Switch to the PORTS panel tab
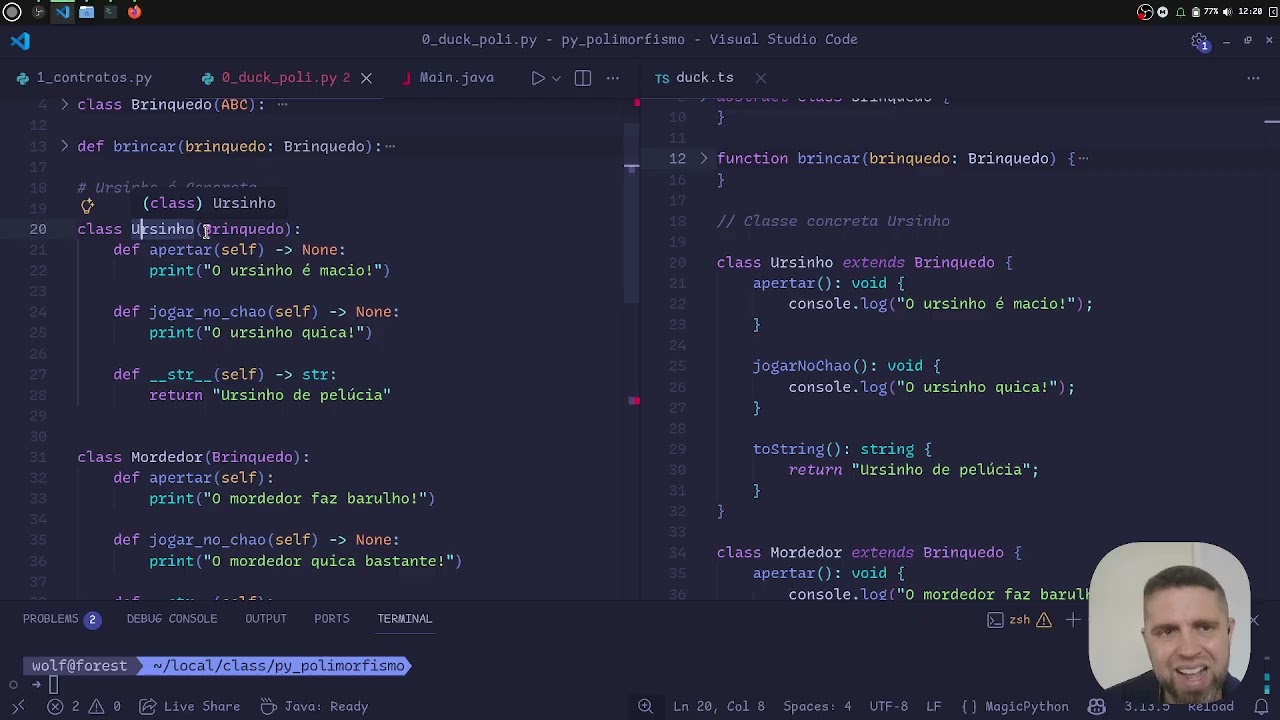Image resolution: width=1280 pixels, height=720 pixels. 332,618
